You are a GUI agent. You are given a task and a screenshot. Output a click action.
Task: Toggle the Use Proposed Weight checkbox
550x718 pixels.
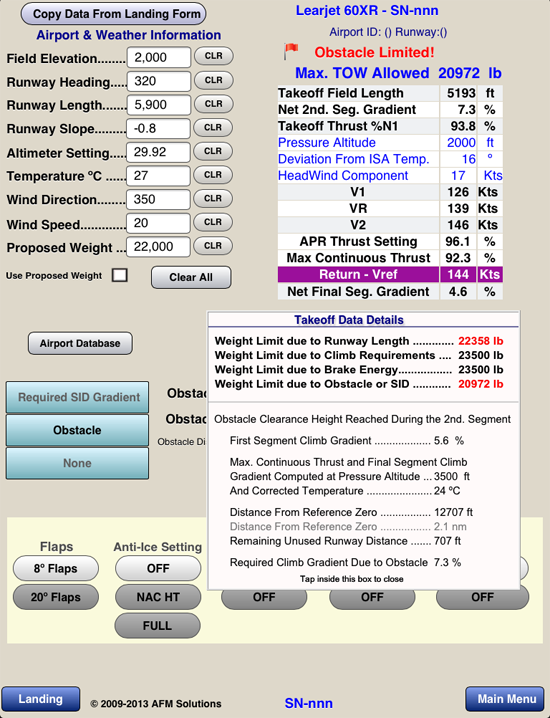[x=120, y=275]
